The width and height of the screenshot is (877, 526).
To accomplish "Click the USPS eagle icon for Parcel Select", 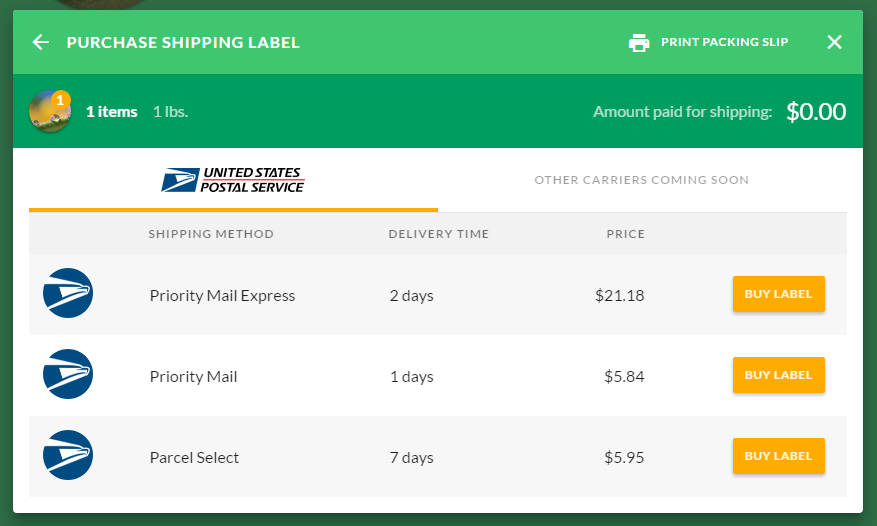I will (68, 456).
